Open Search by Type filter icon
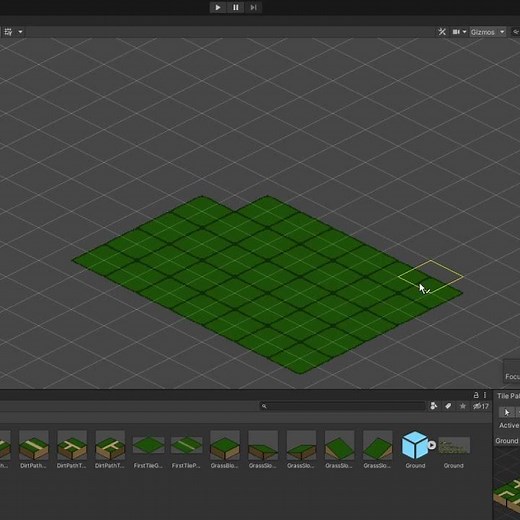The height and width of the screenshot is (520, 520). click(x=434, y=406)
